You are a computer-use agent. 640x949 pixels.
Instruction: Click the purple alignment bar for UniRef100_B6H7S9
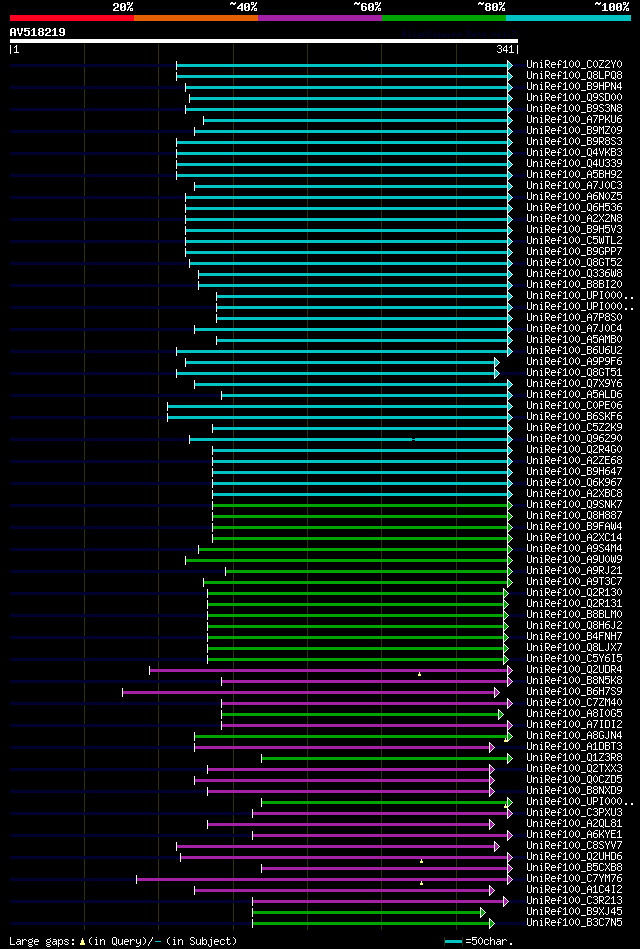point(311,692)
